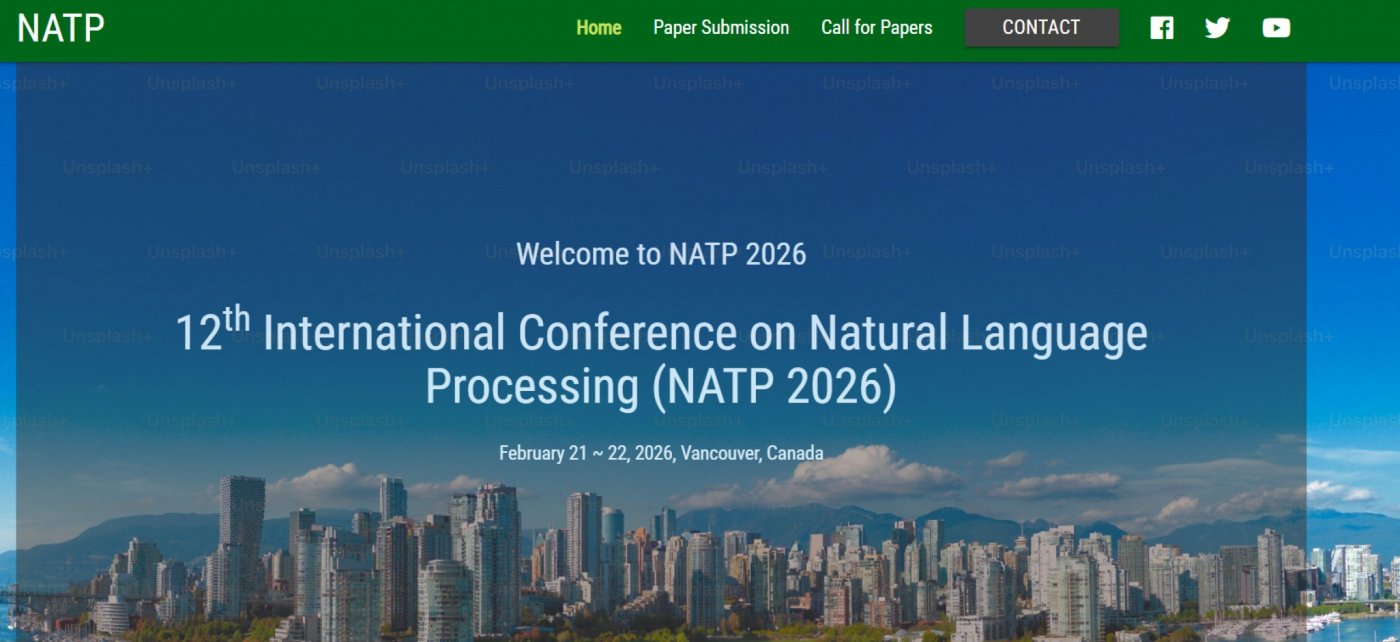The image size is (1400, 642).
Task: Click the February 21-22 date text
Action: point(662,452)
